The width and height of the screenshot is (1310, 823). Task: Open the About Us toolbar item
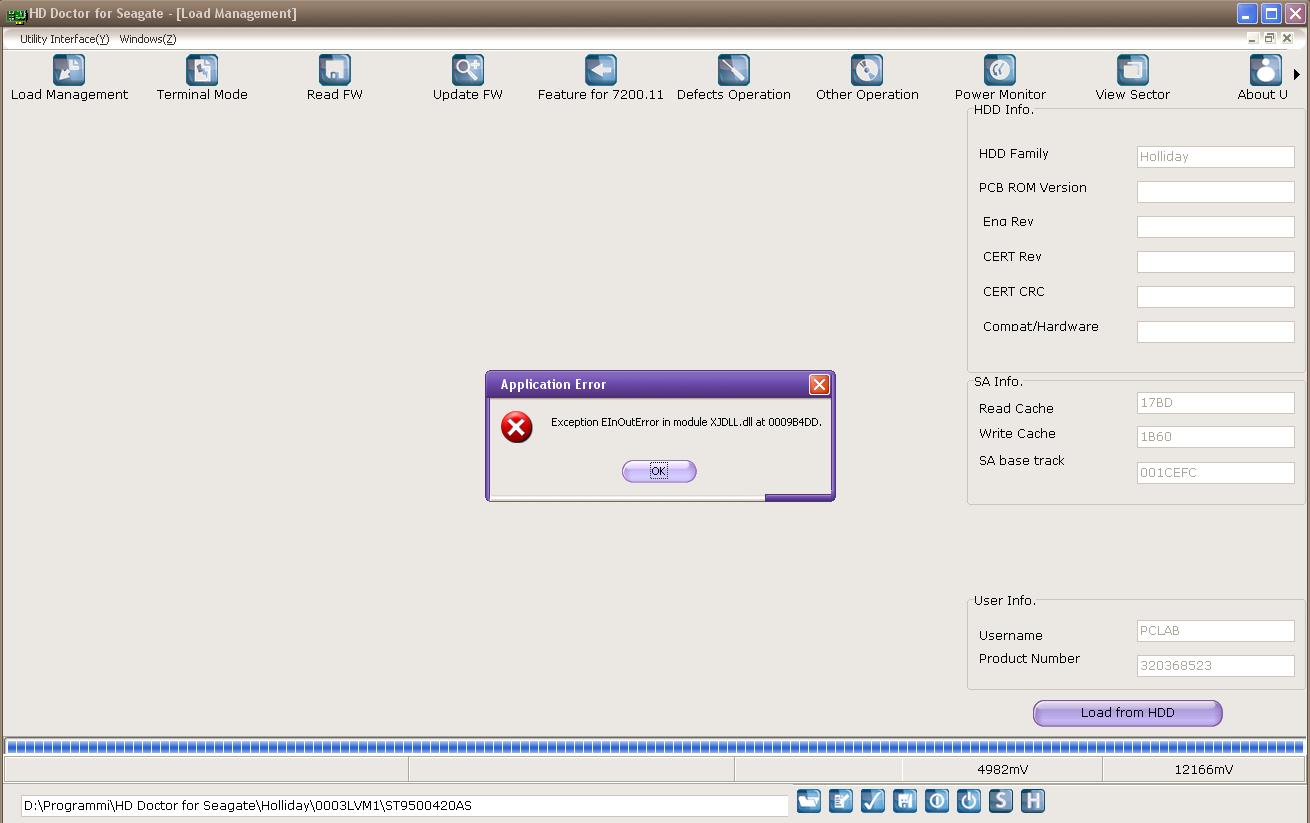tap(1264, 78)
